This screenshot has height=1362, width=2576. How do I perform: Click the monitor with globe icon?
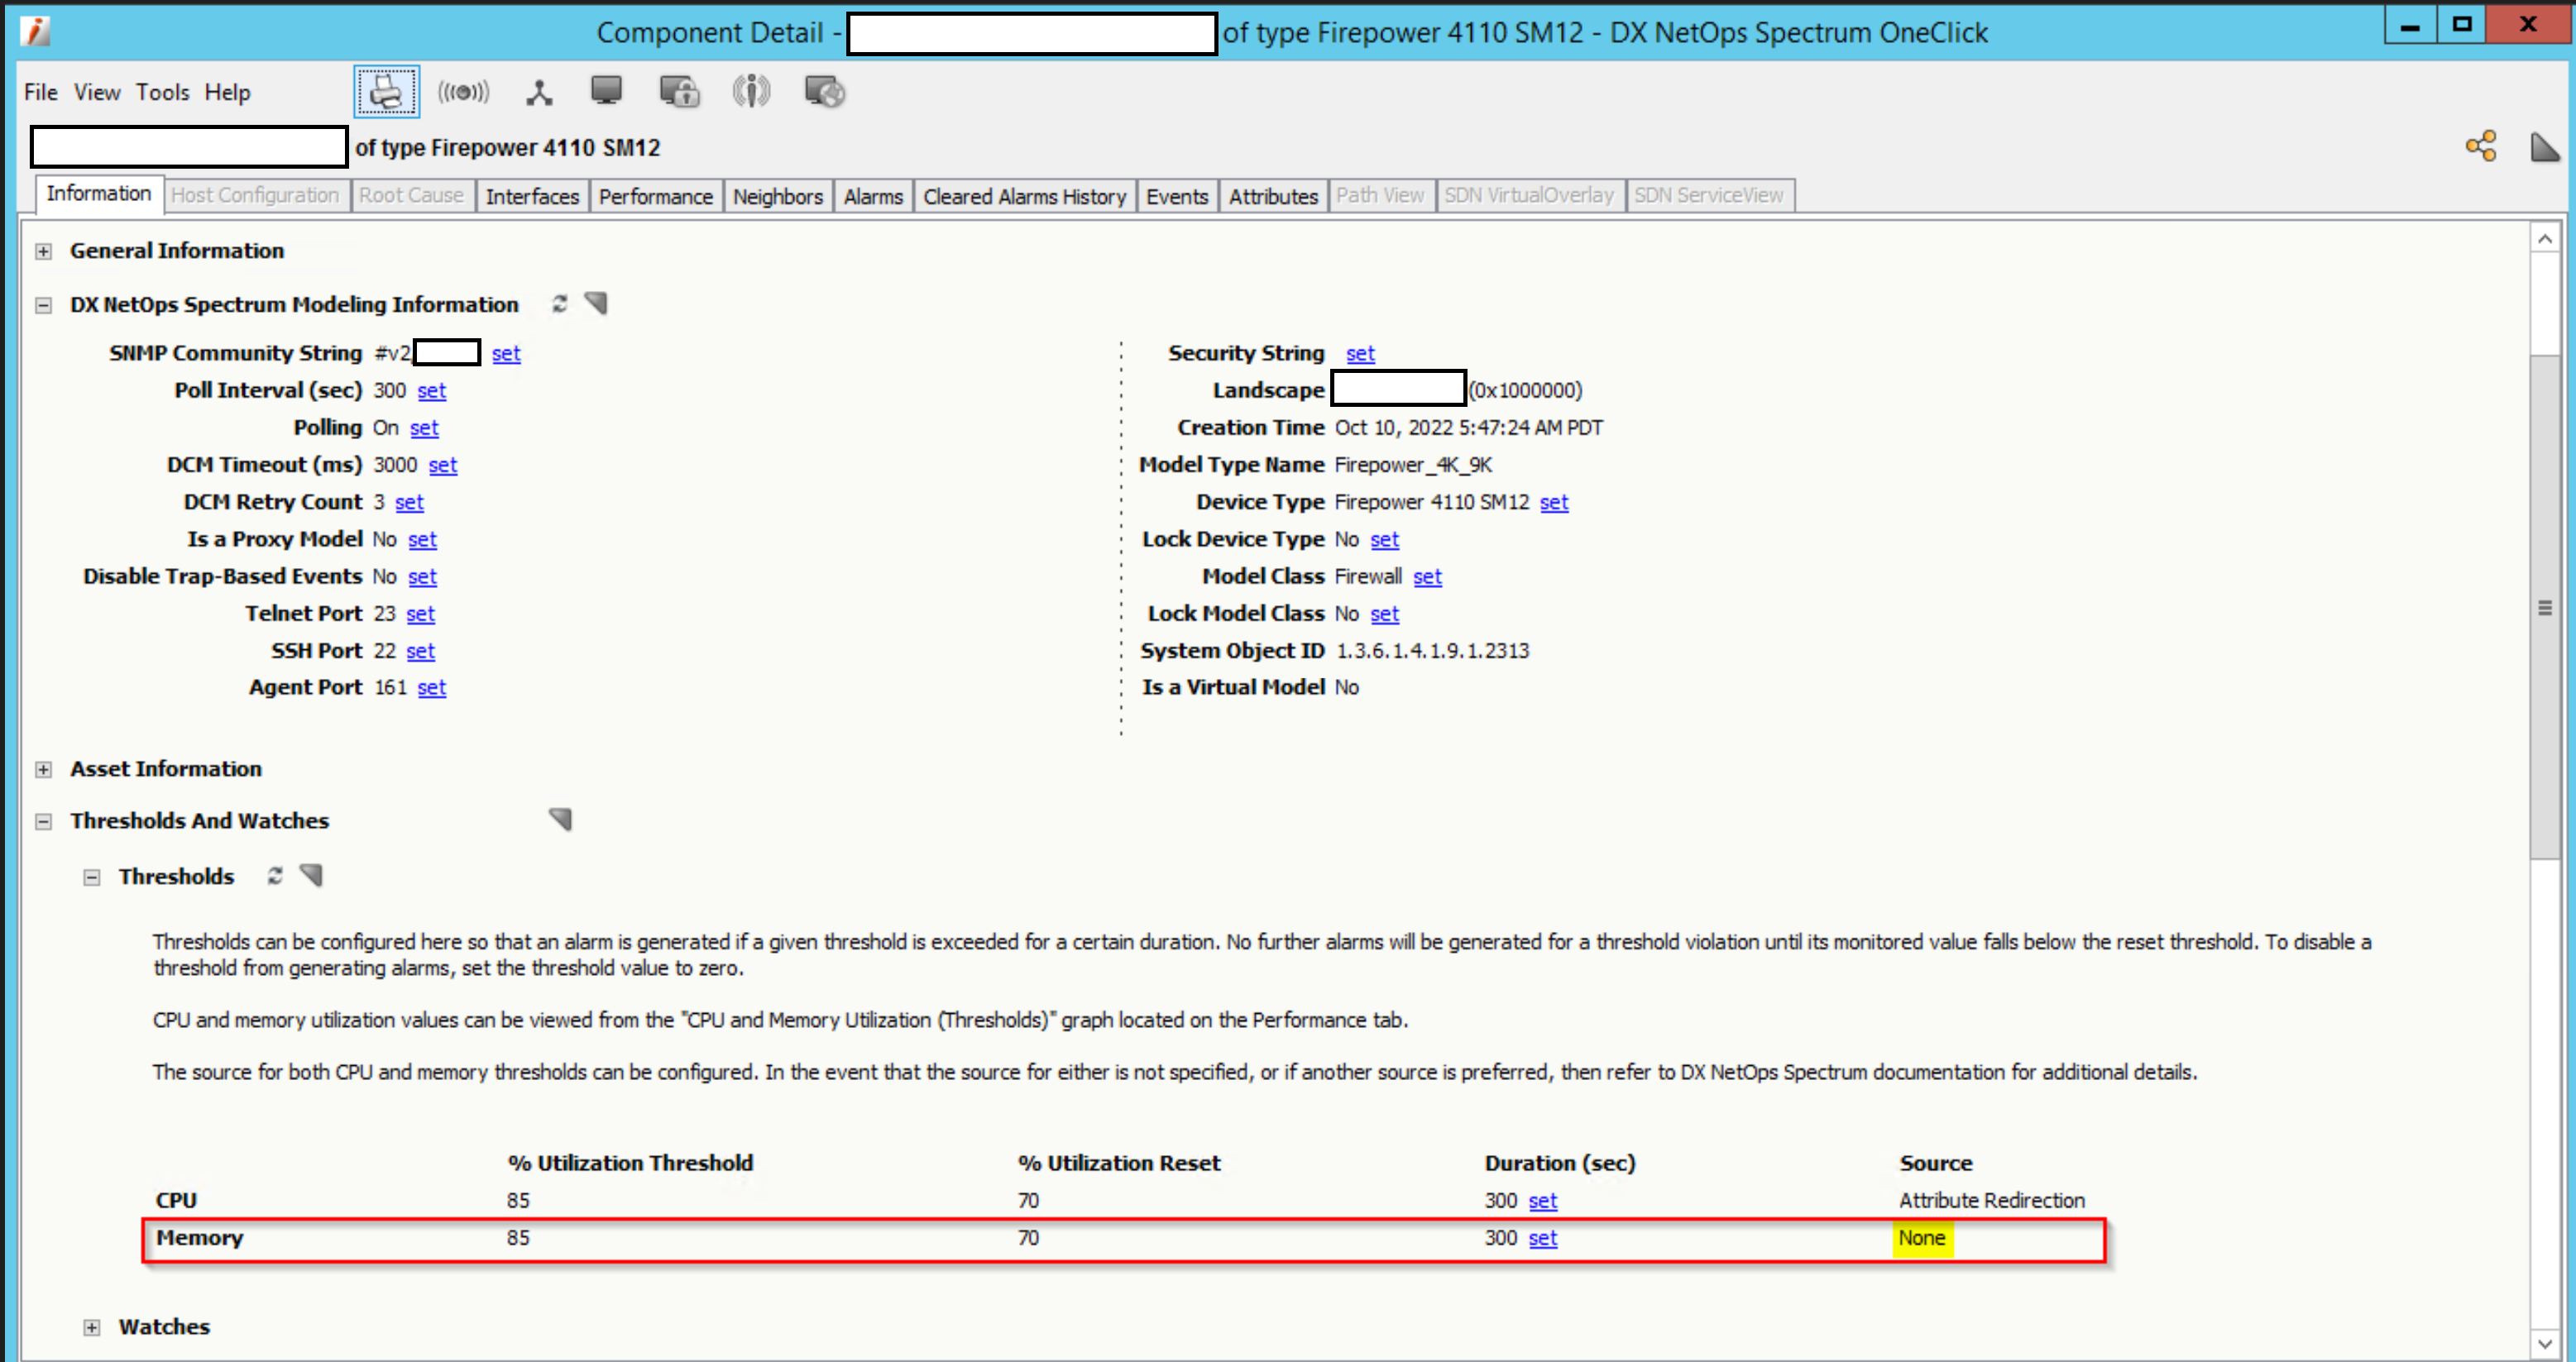[x=825, y=92]
